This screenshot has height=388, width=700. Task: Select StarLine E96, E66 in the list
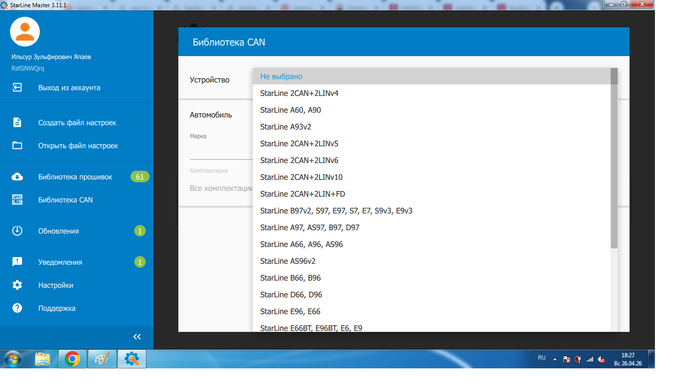pyautogui.click(x=432, y=311)
